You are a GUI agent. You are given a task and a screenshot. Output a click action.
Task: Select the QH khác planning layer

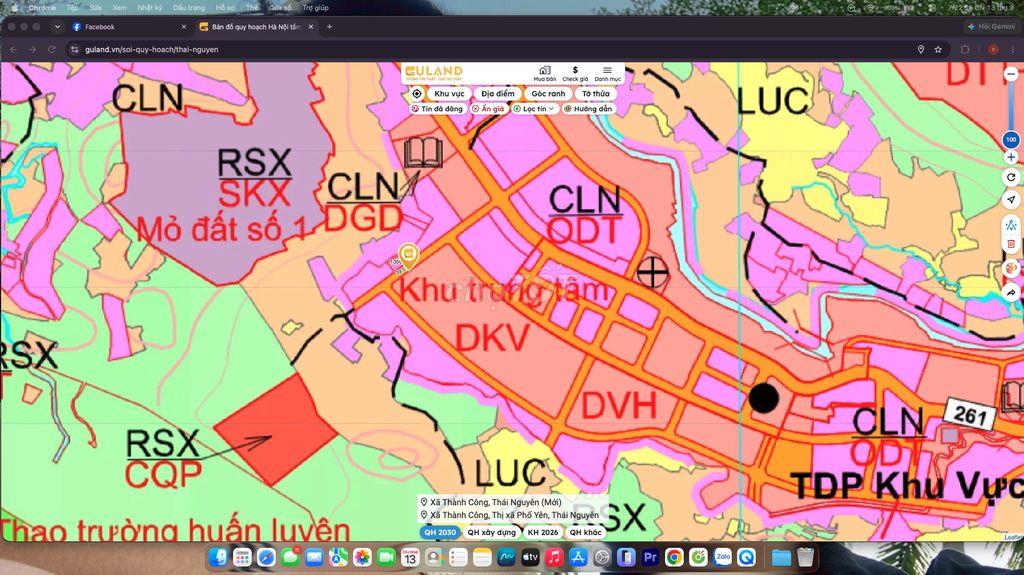(x=585, y=533)
